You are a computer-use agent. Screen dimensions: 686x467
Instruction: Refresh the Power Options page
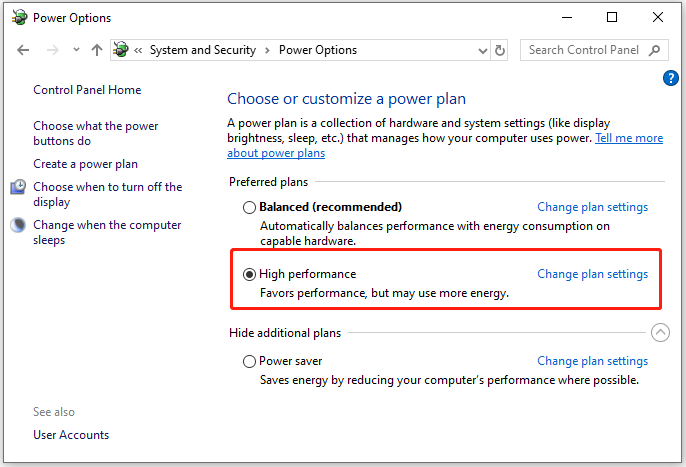click(500, 50)
